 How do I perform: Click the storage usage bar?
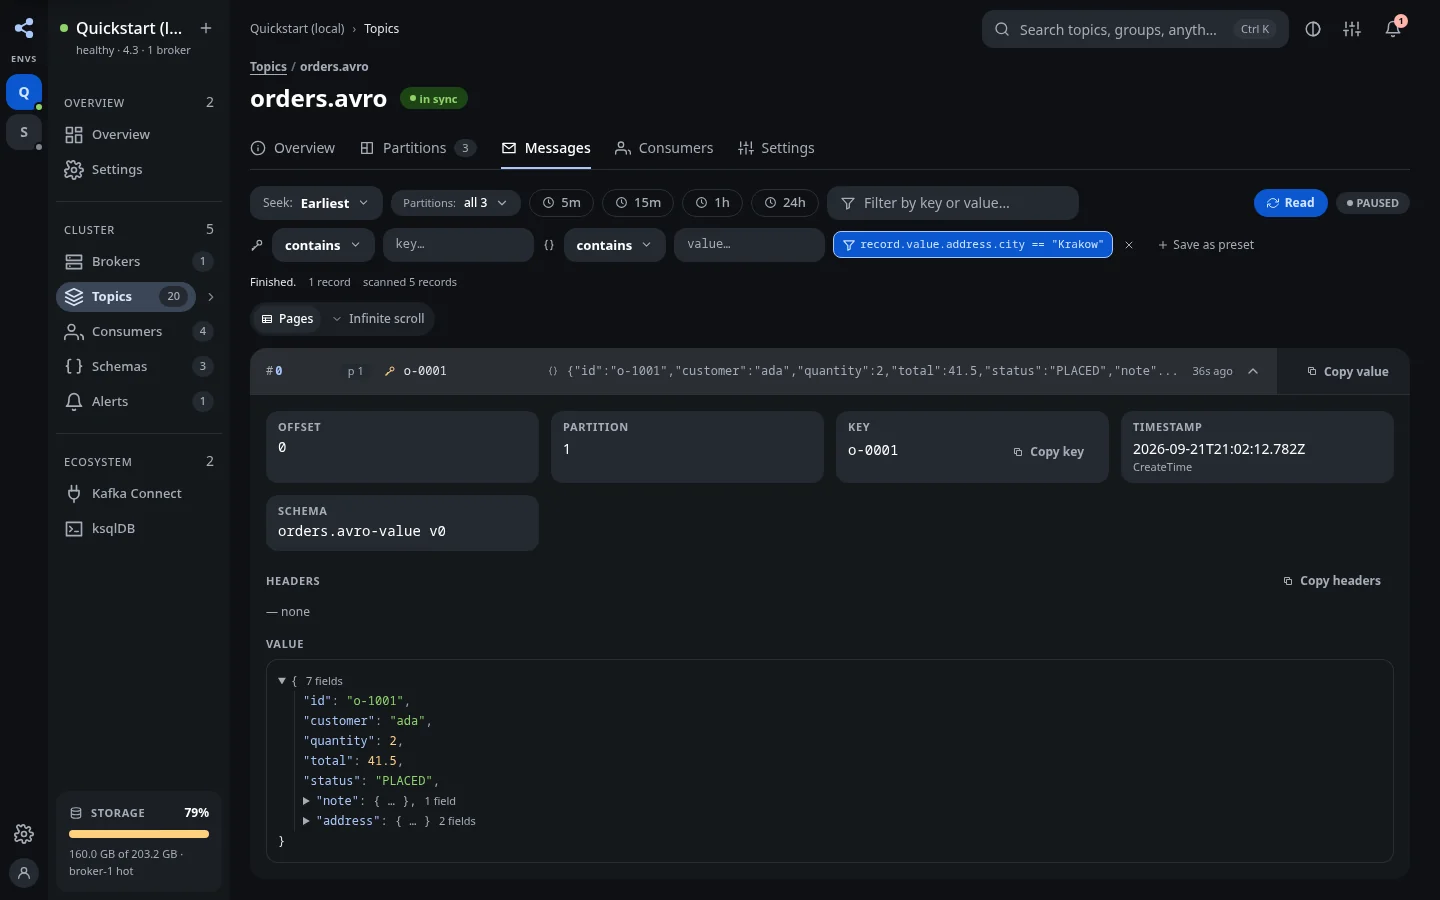point(139,834)
